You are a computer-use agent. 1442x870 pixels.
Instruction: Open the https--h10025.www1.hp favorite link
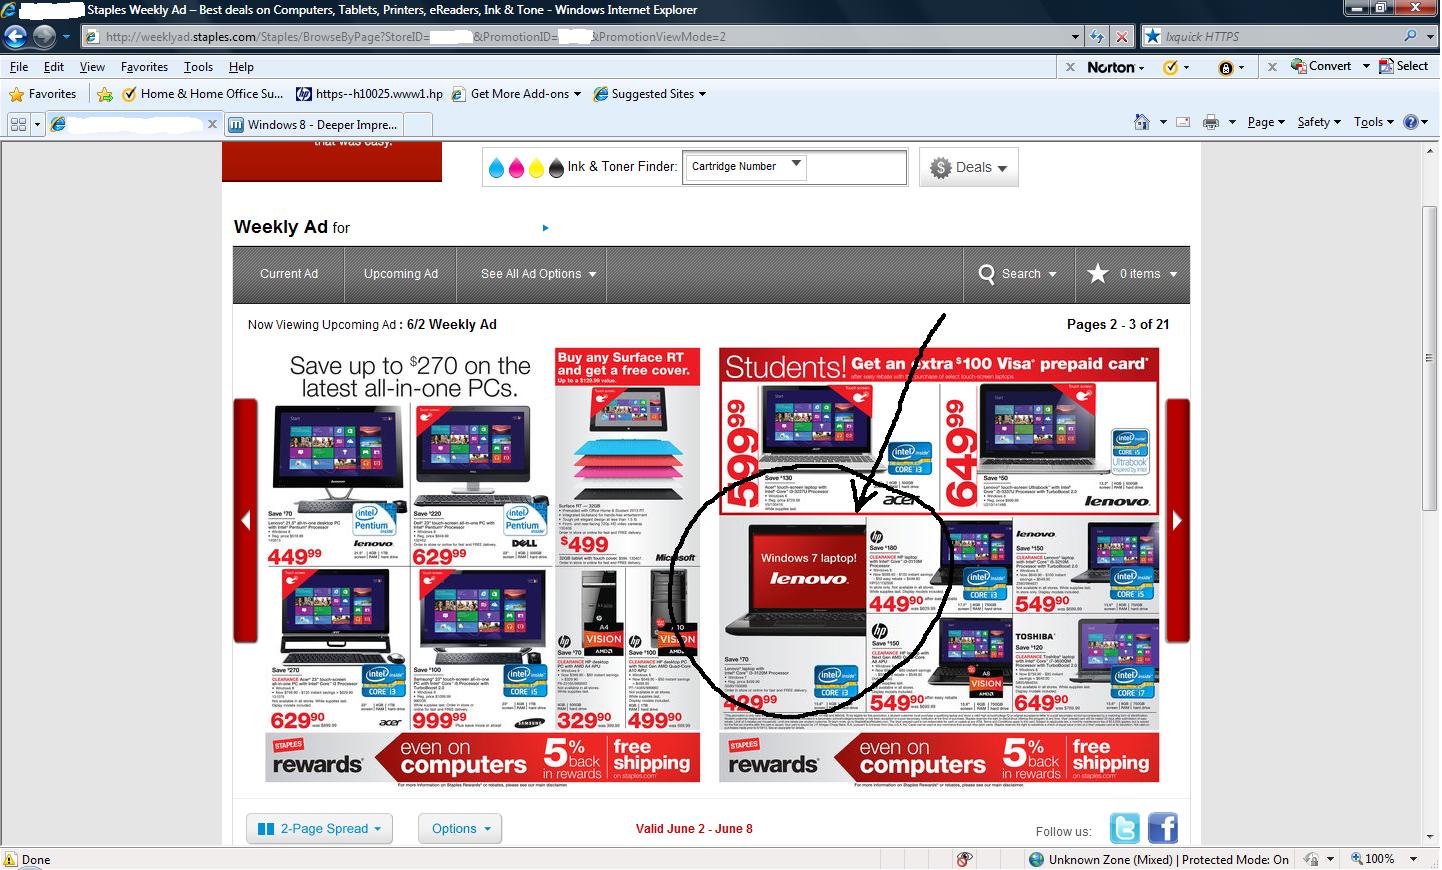(x=370, y=94)
